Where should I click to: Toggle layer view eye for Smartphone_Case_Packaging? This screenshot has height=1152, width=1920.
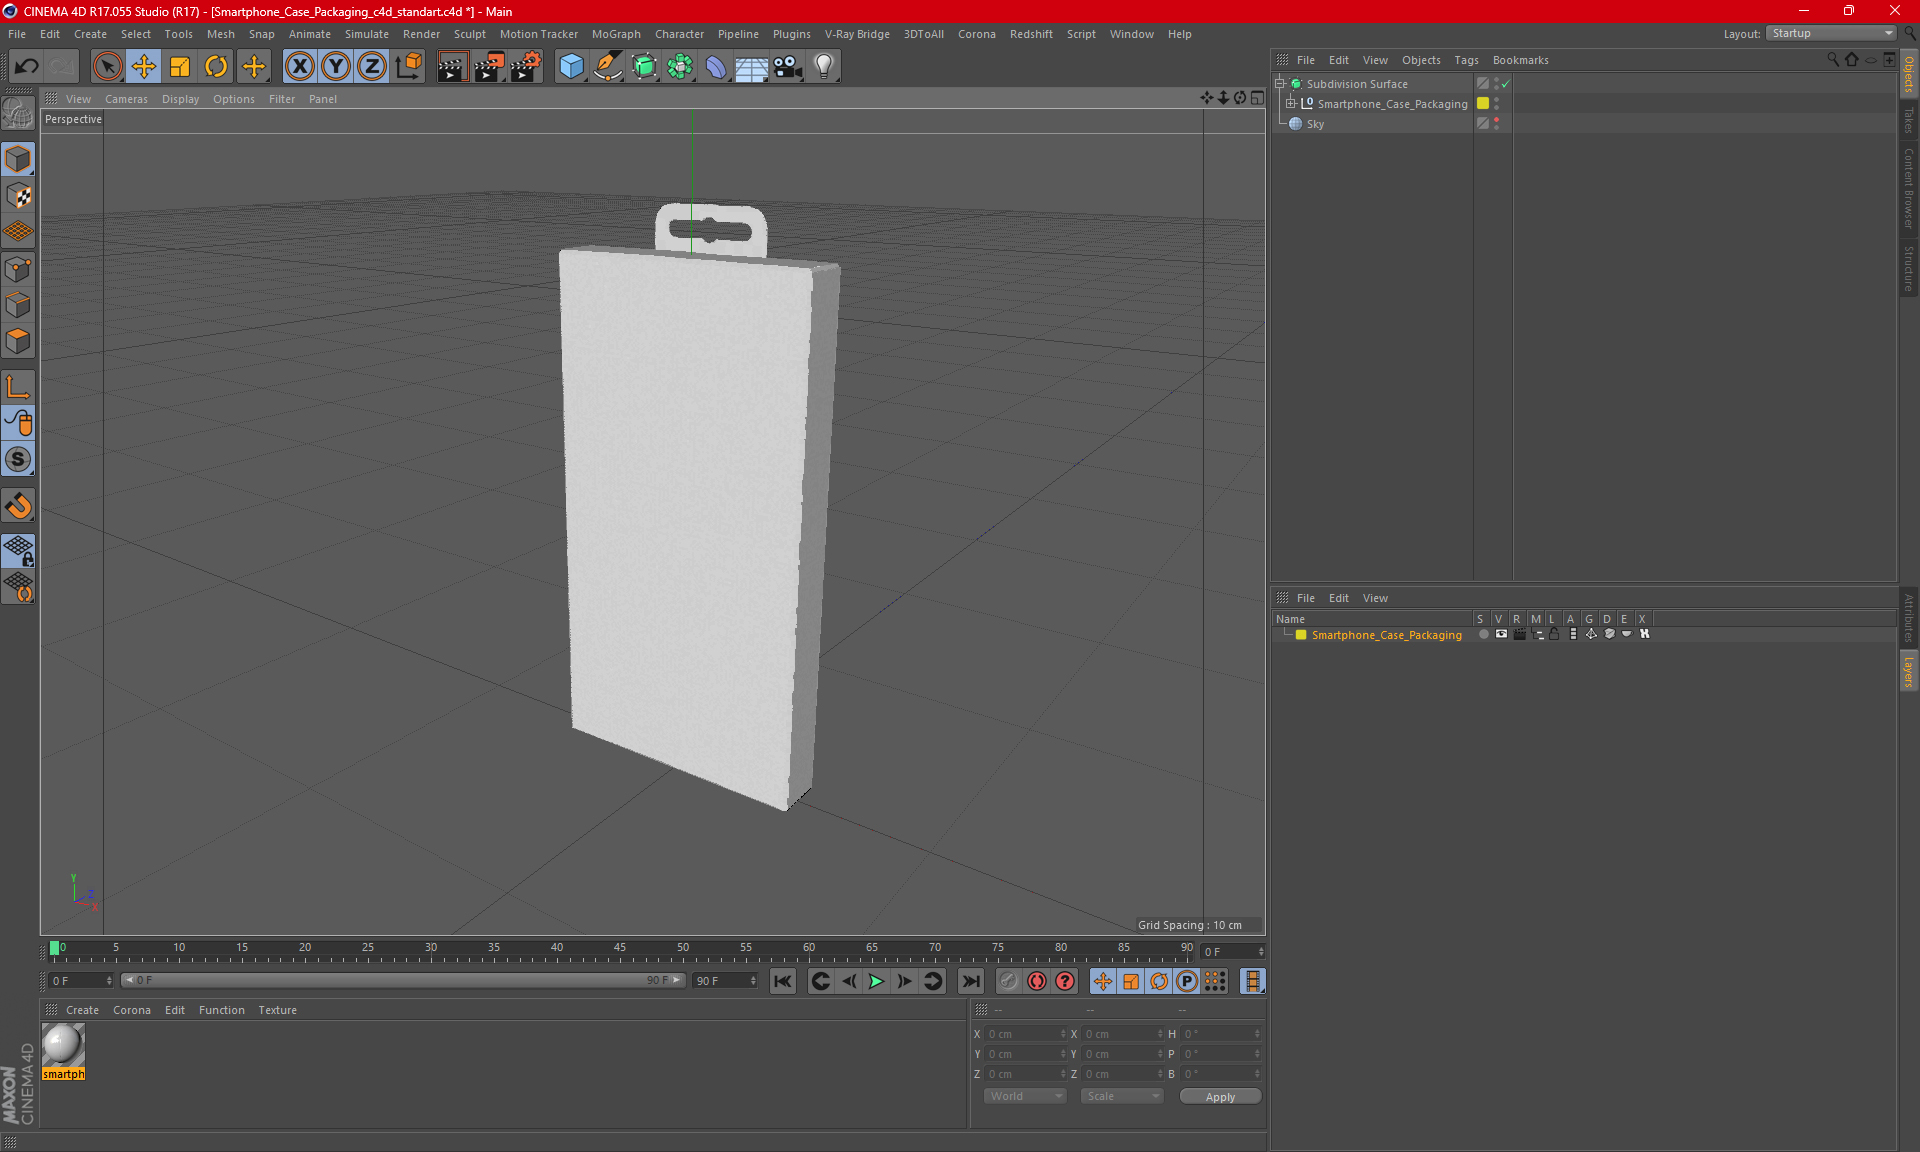tap(1501, 635)
